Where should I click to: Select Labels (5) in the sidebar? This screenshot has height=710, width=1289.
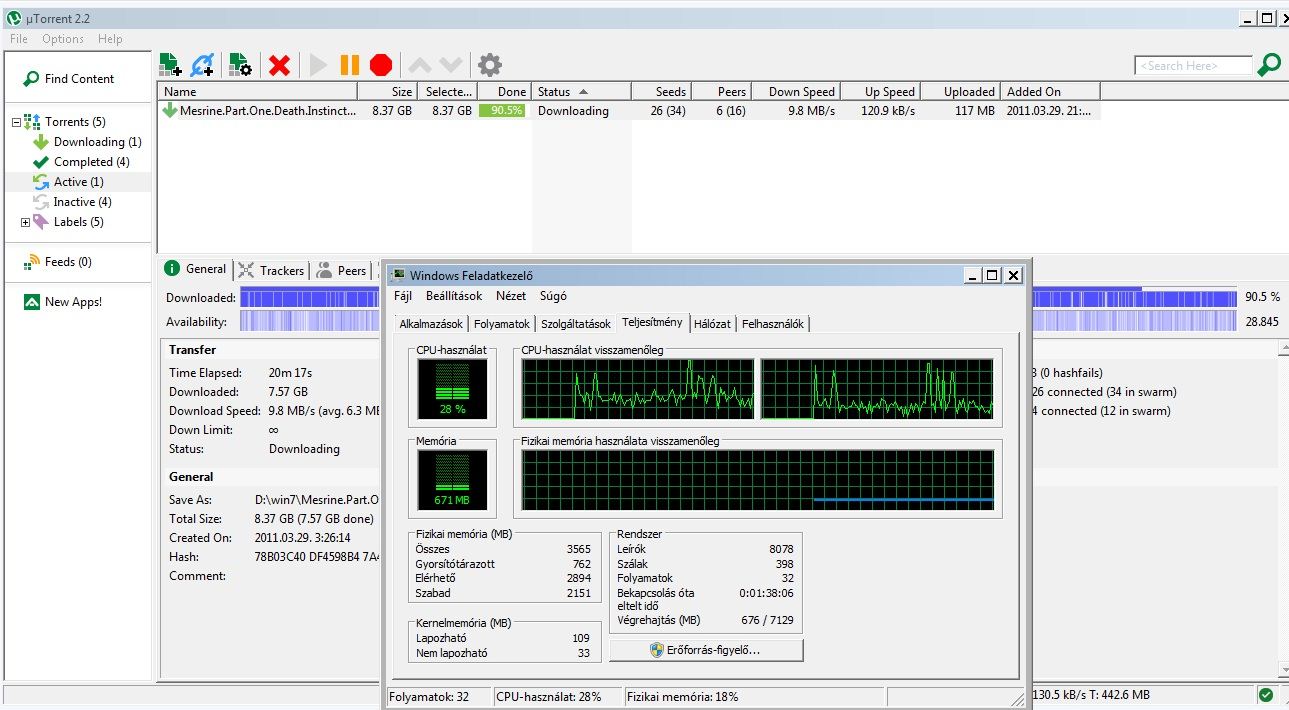[x=68, y=222]
